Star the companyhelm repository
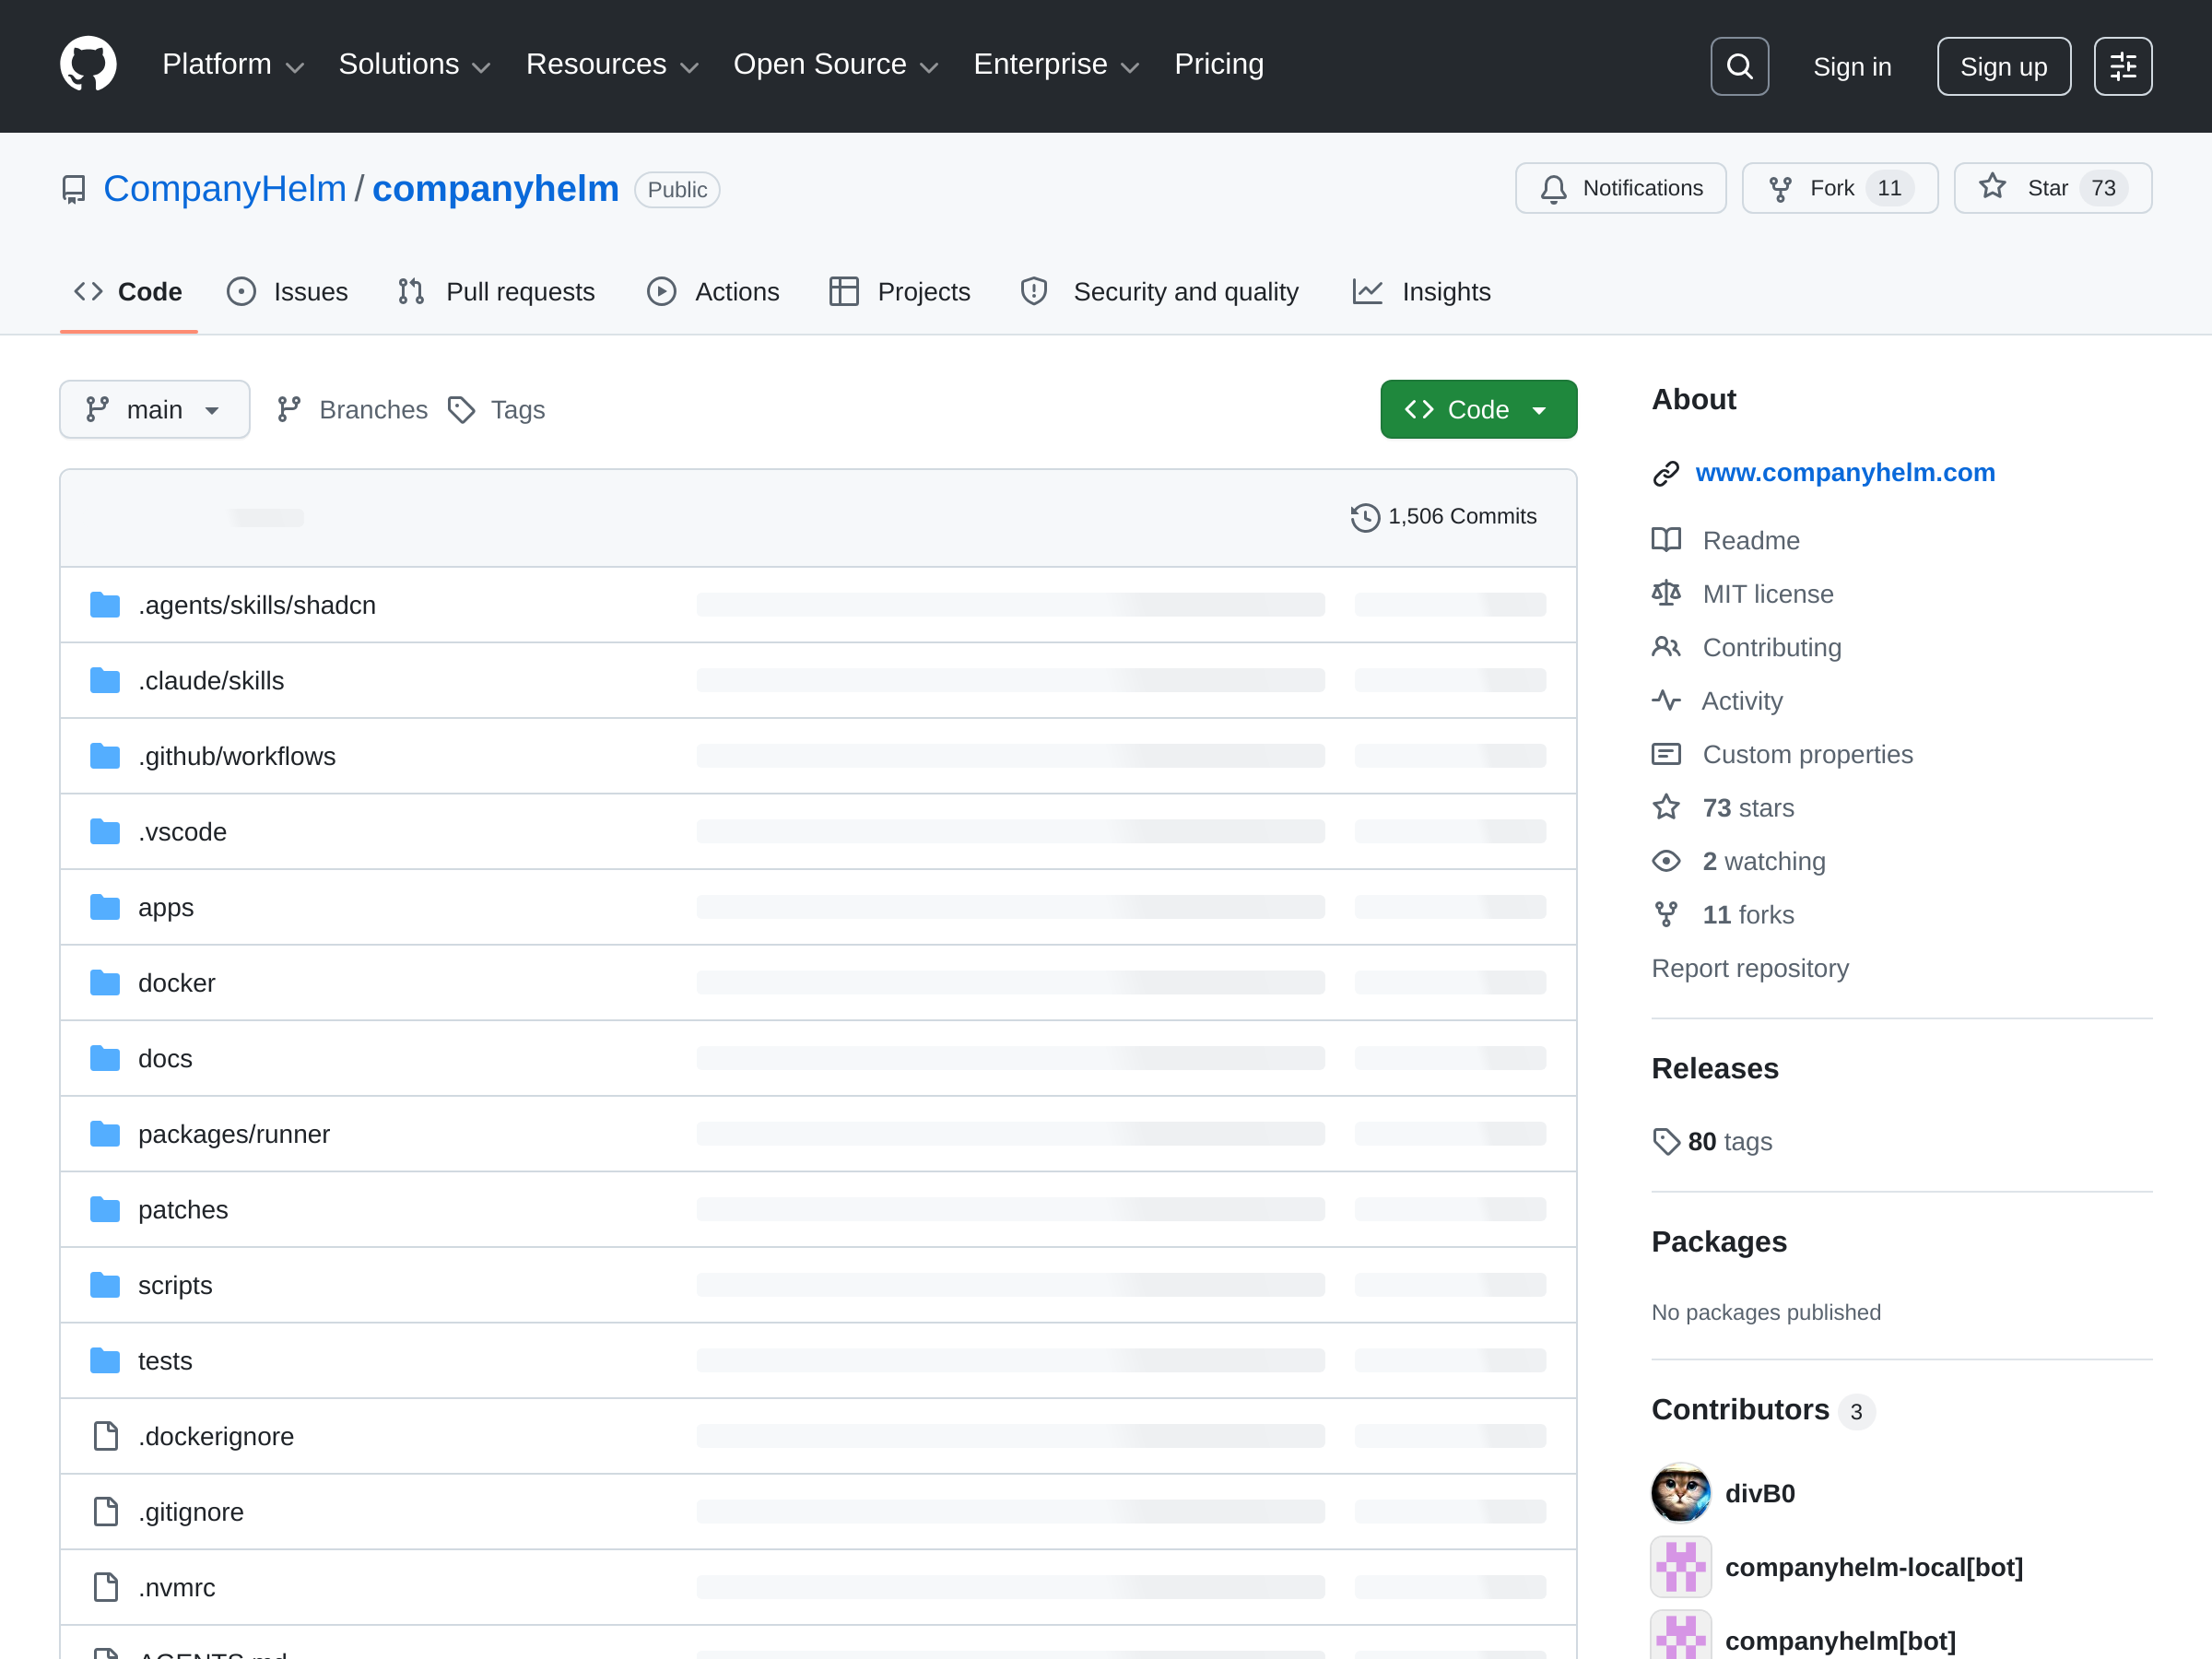This screenshot has height=1659, width=2212. pos(2052,188)
